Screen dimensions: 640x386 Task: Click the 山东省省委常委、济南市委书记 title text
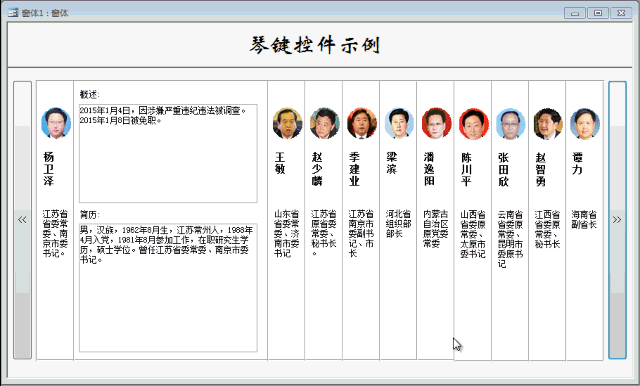coord(287,234)
